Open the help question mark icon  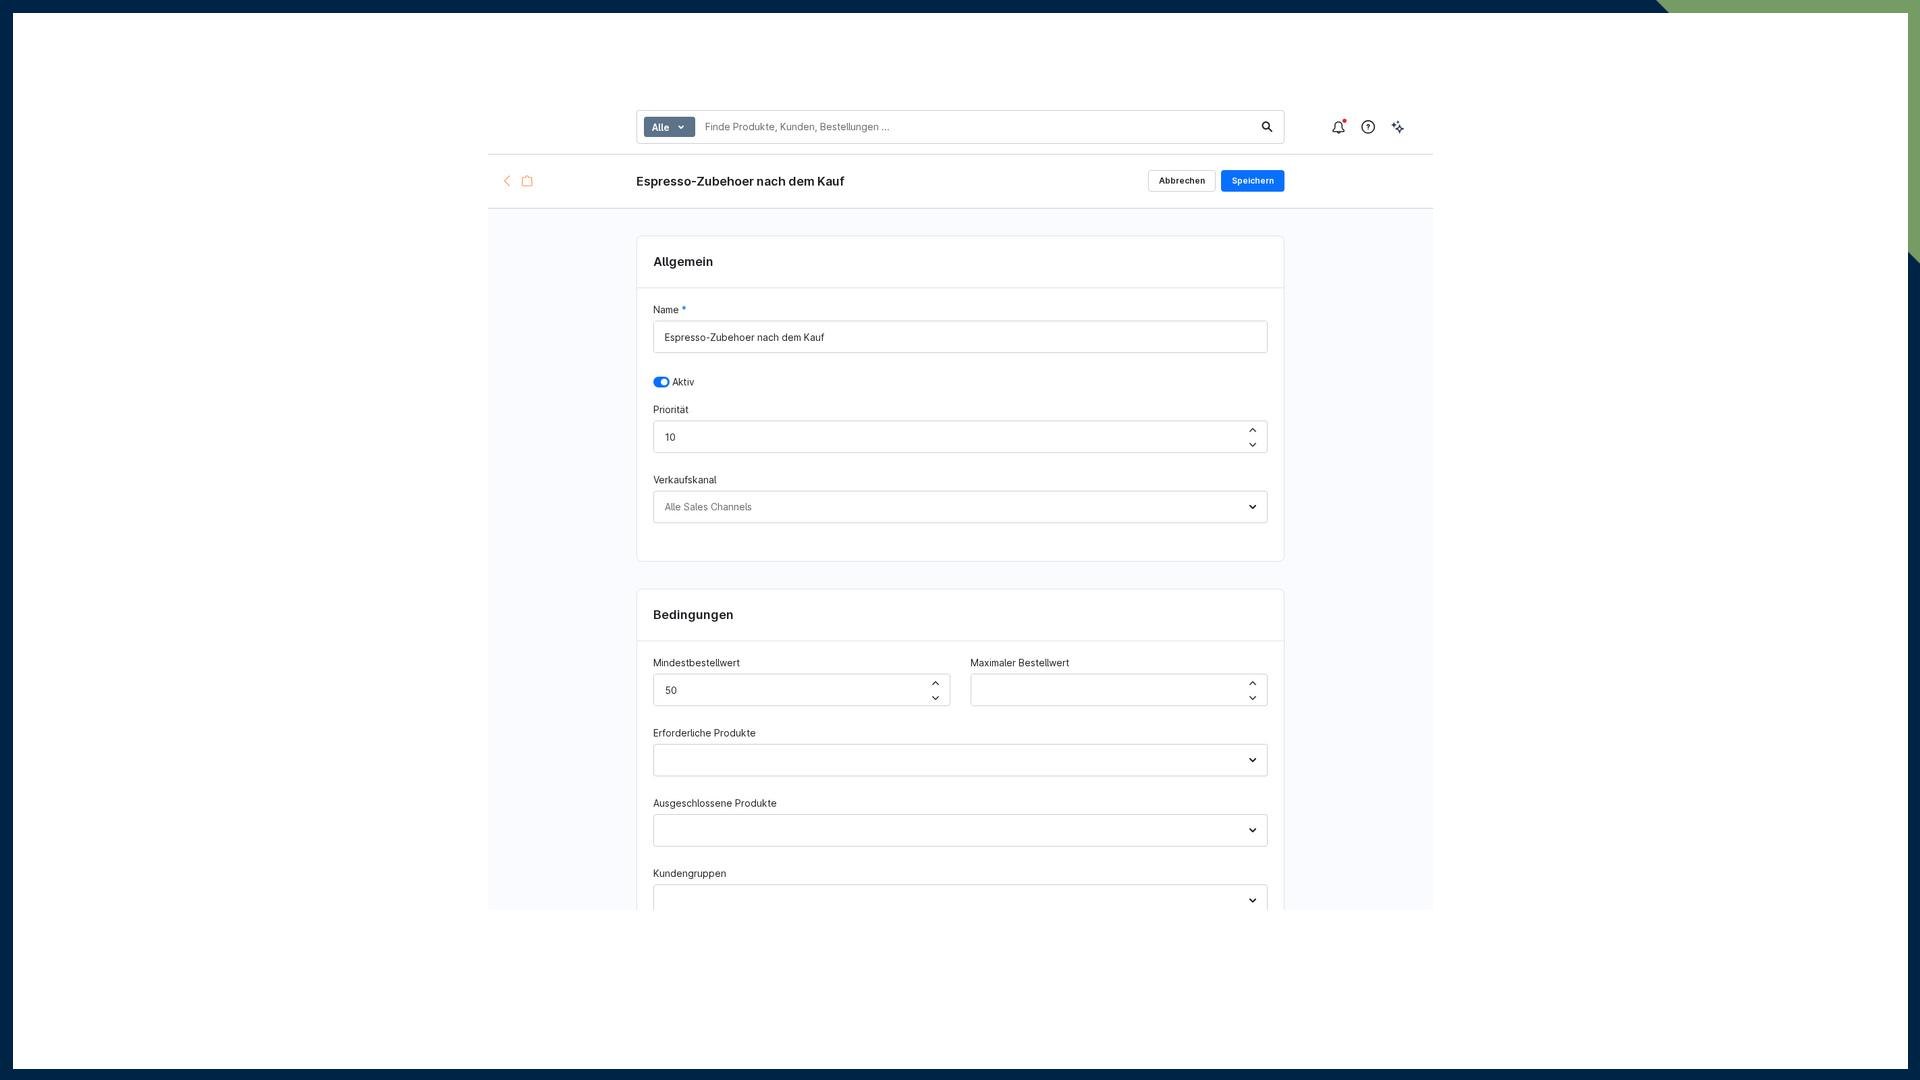[x=1368, y=127]
